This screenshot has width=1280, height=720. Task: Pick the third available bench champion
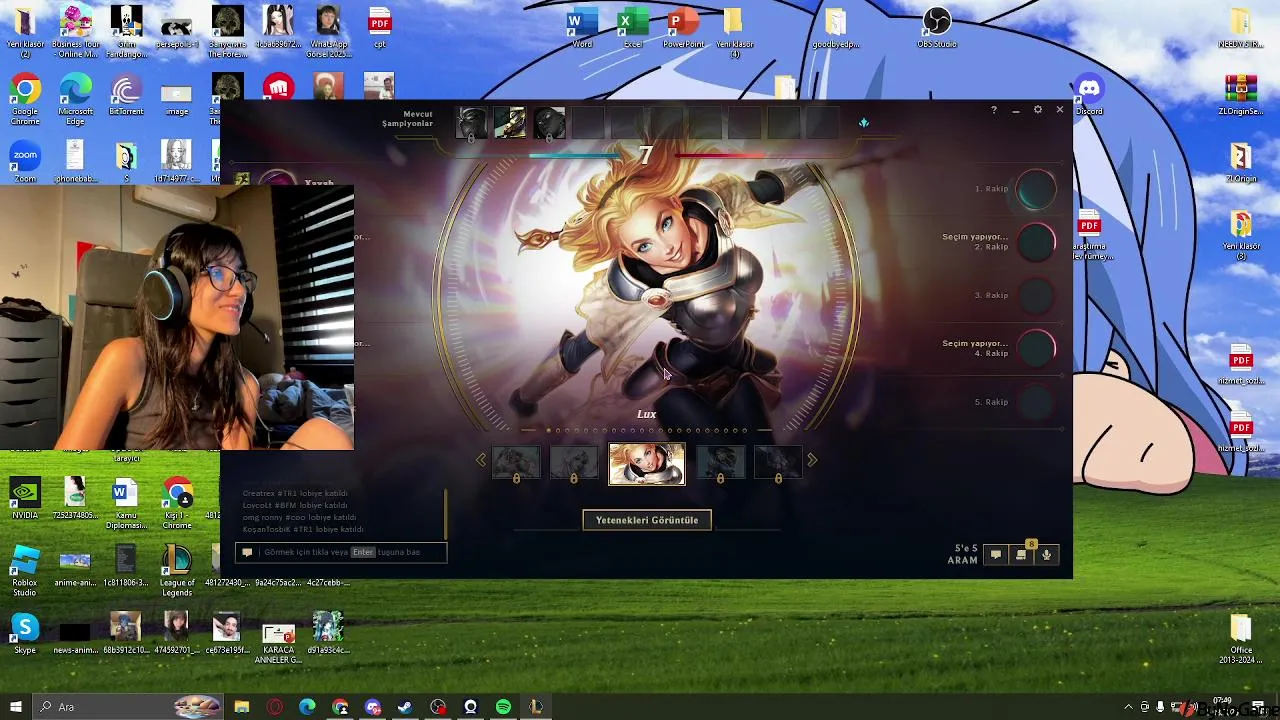(x=549, y=123)
